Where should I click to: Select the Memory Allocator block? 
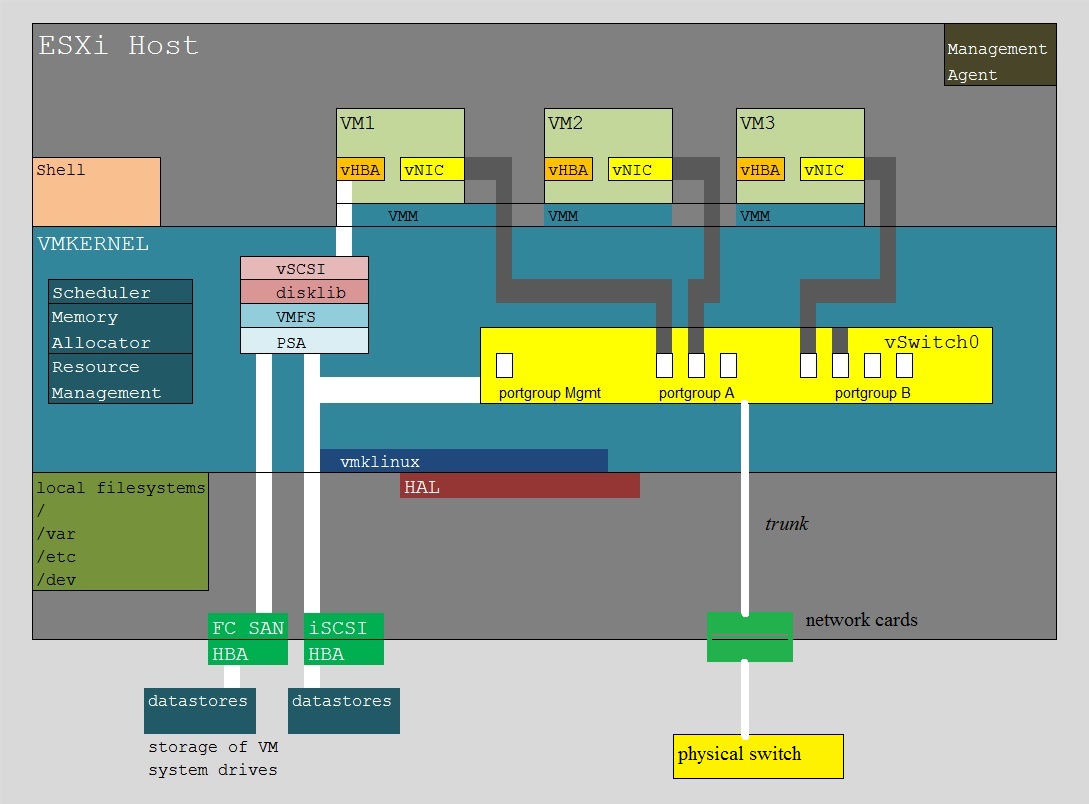(120, 328)
